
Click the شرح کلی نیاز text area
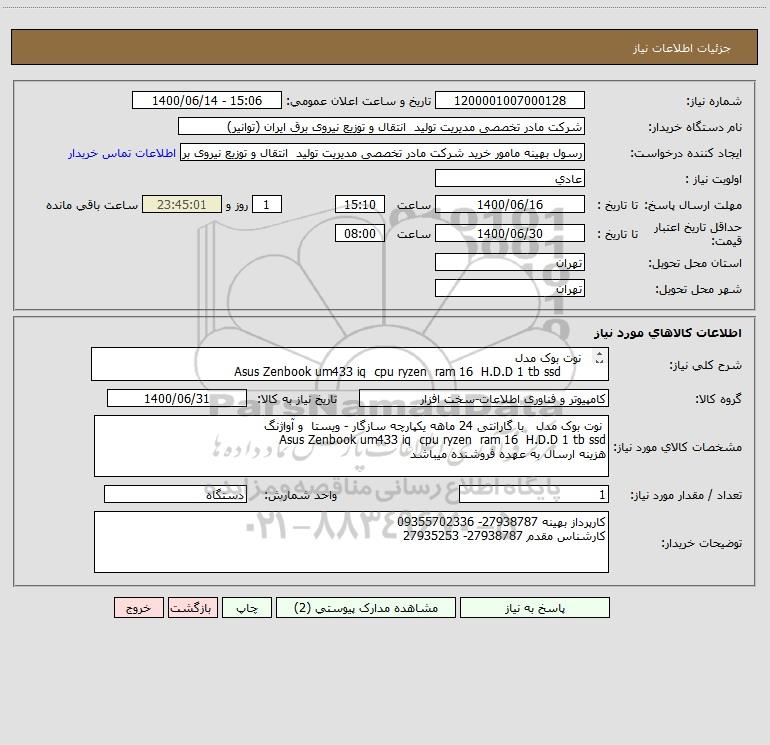point(350,364)
